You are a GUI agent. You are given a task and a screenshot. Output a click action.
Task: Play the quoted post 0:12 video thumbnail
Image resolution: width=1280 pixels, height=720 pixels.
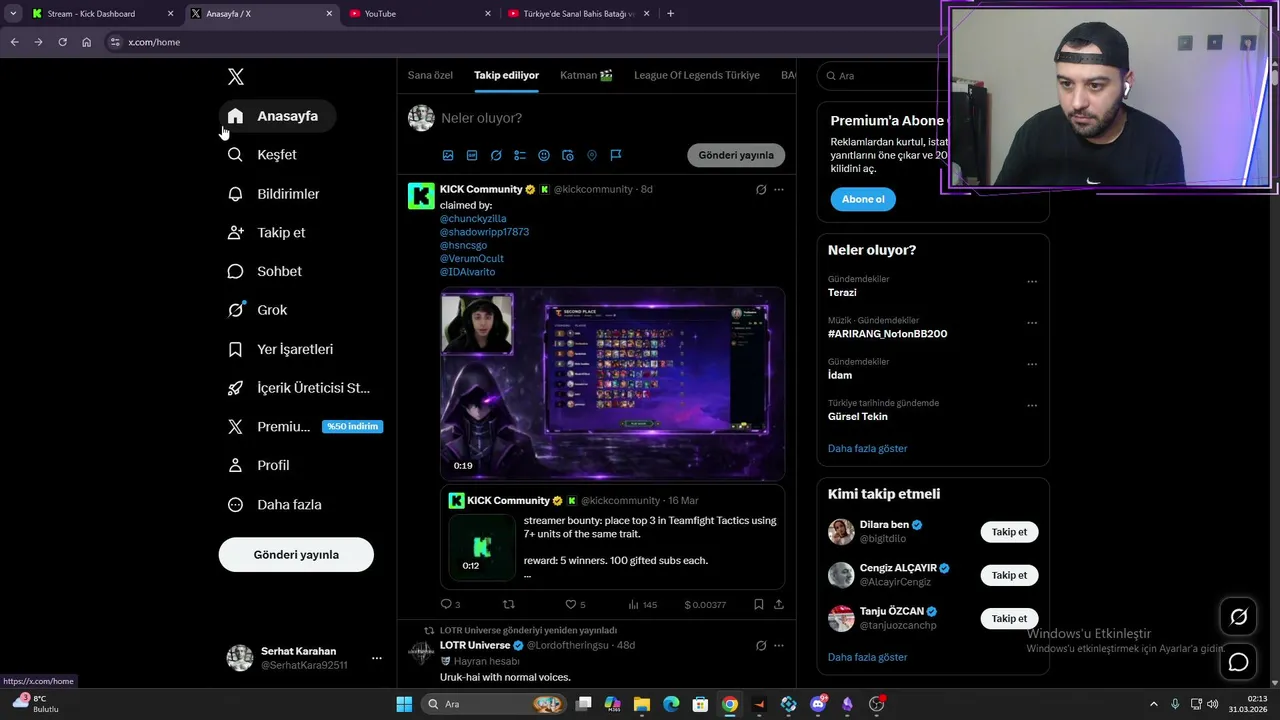(x=482, y=547)
